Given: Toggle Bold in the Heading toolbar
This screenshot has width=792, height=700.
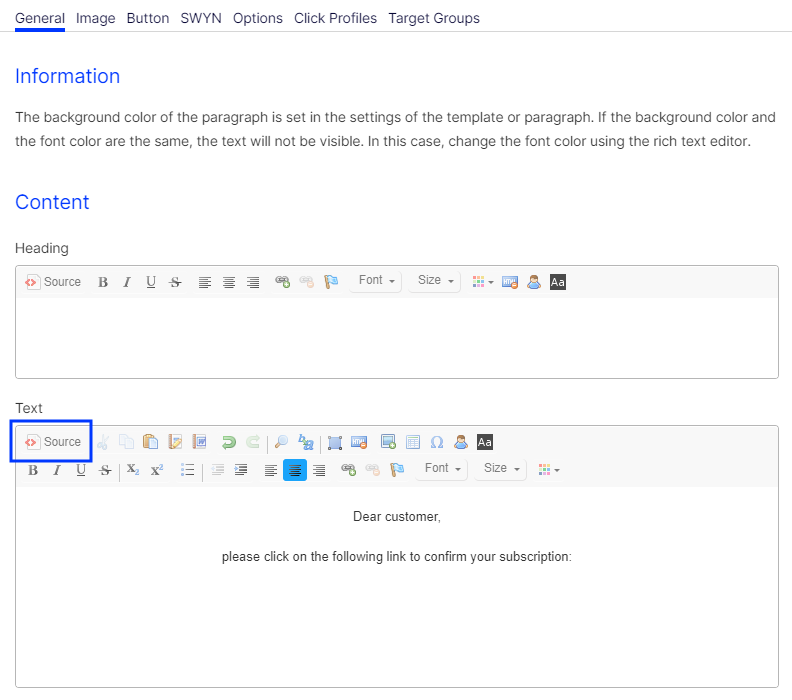Looking at the screenshot, I should coord(103,282).
